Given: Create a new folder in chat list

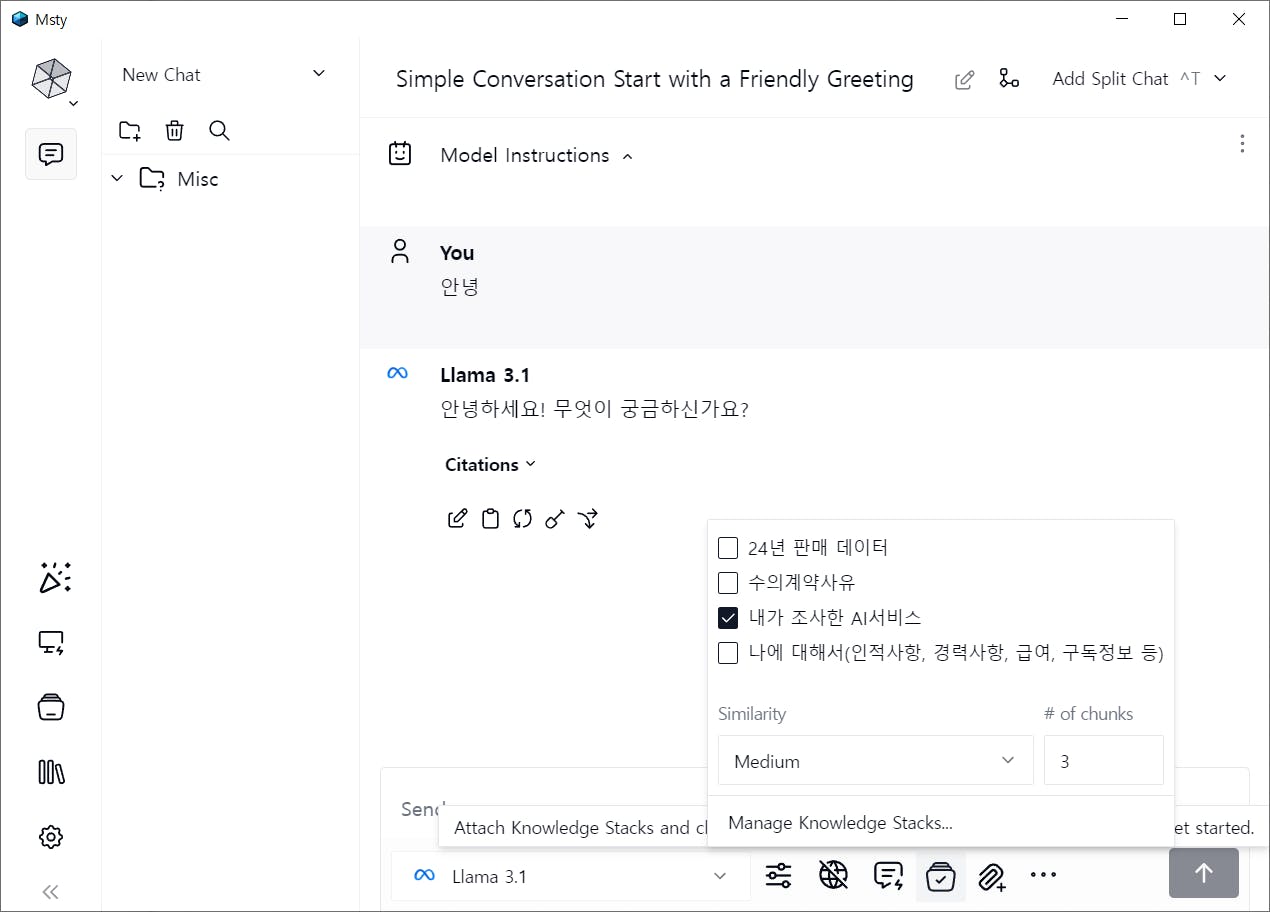Looking at the screenshot, I should pos(130,131).
